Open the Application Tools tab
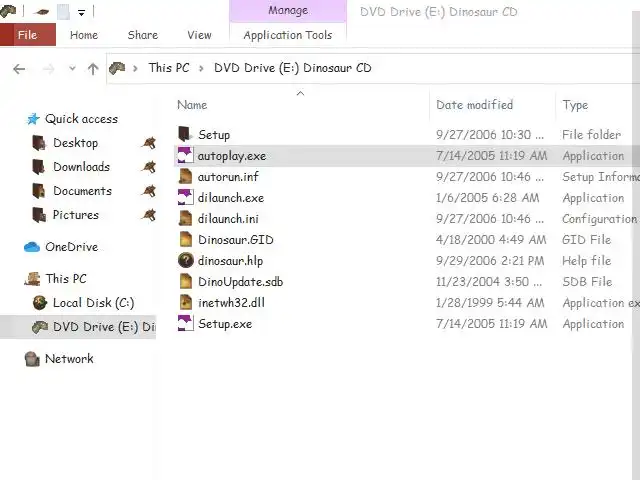 pyautogui.click(x=288, y=35)
